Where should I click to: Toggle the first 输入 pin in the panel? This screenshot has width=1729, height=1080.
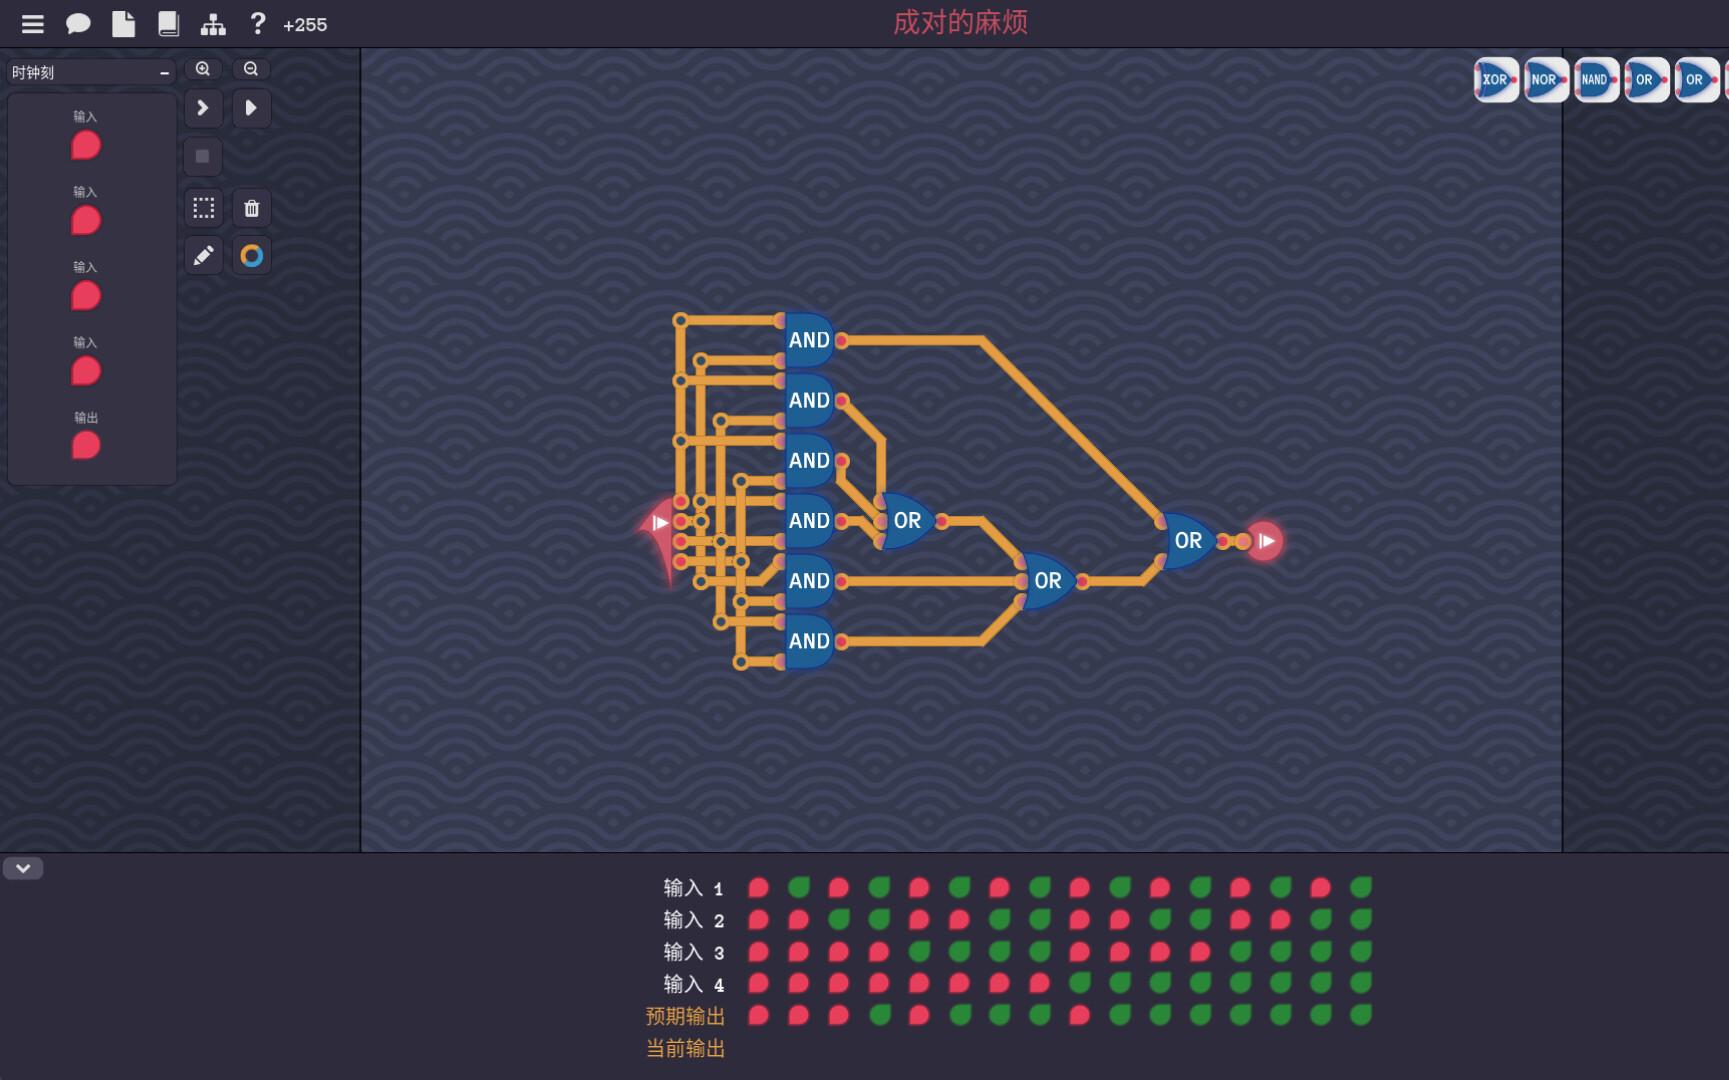[x=86, y=145]
